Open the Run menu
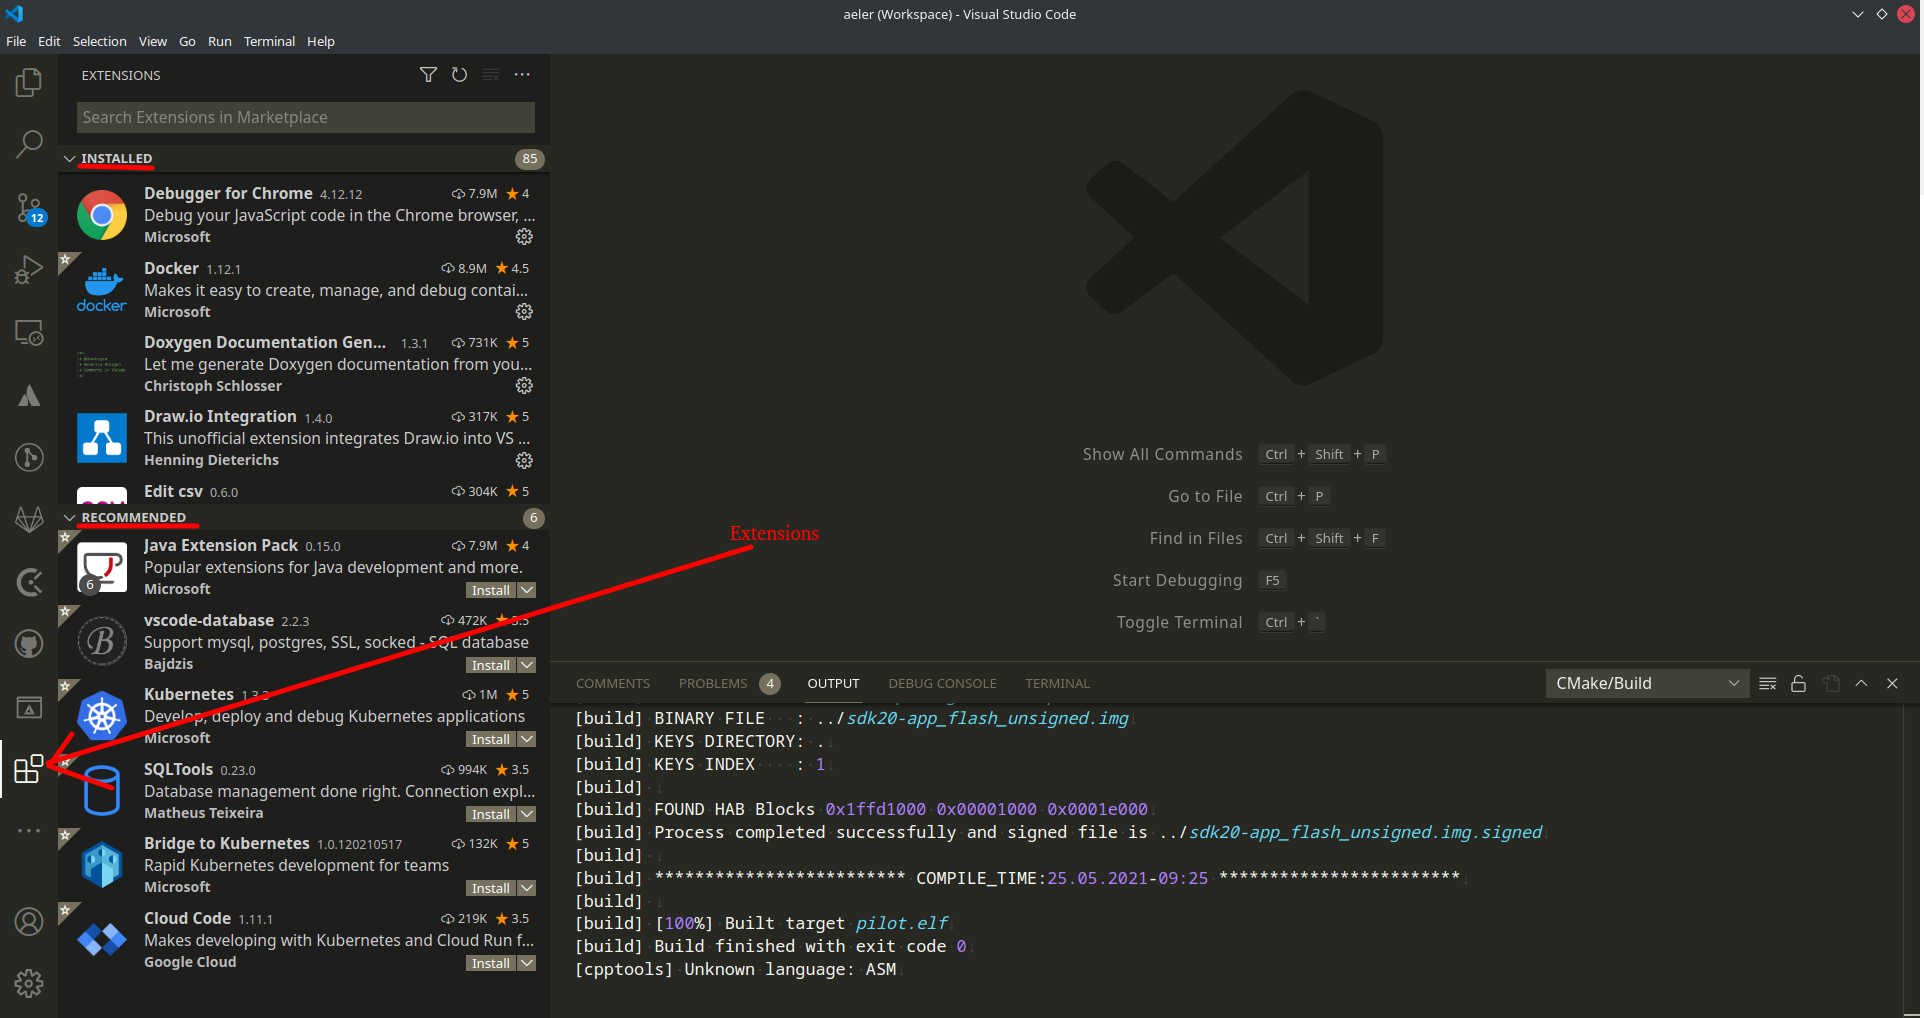 click(219, 41)
